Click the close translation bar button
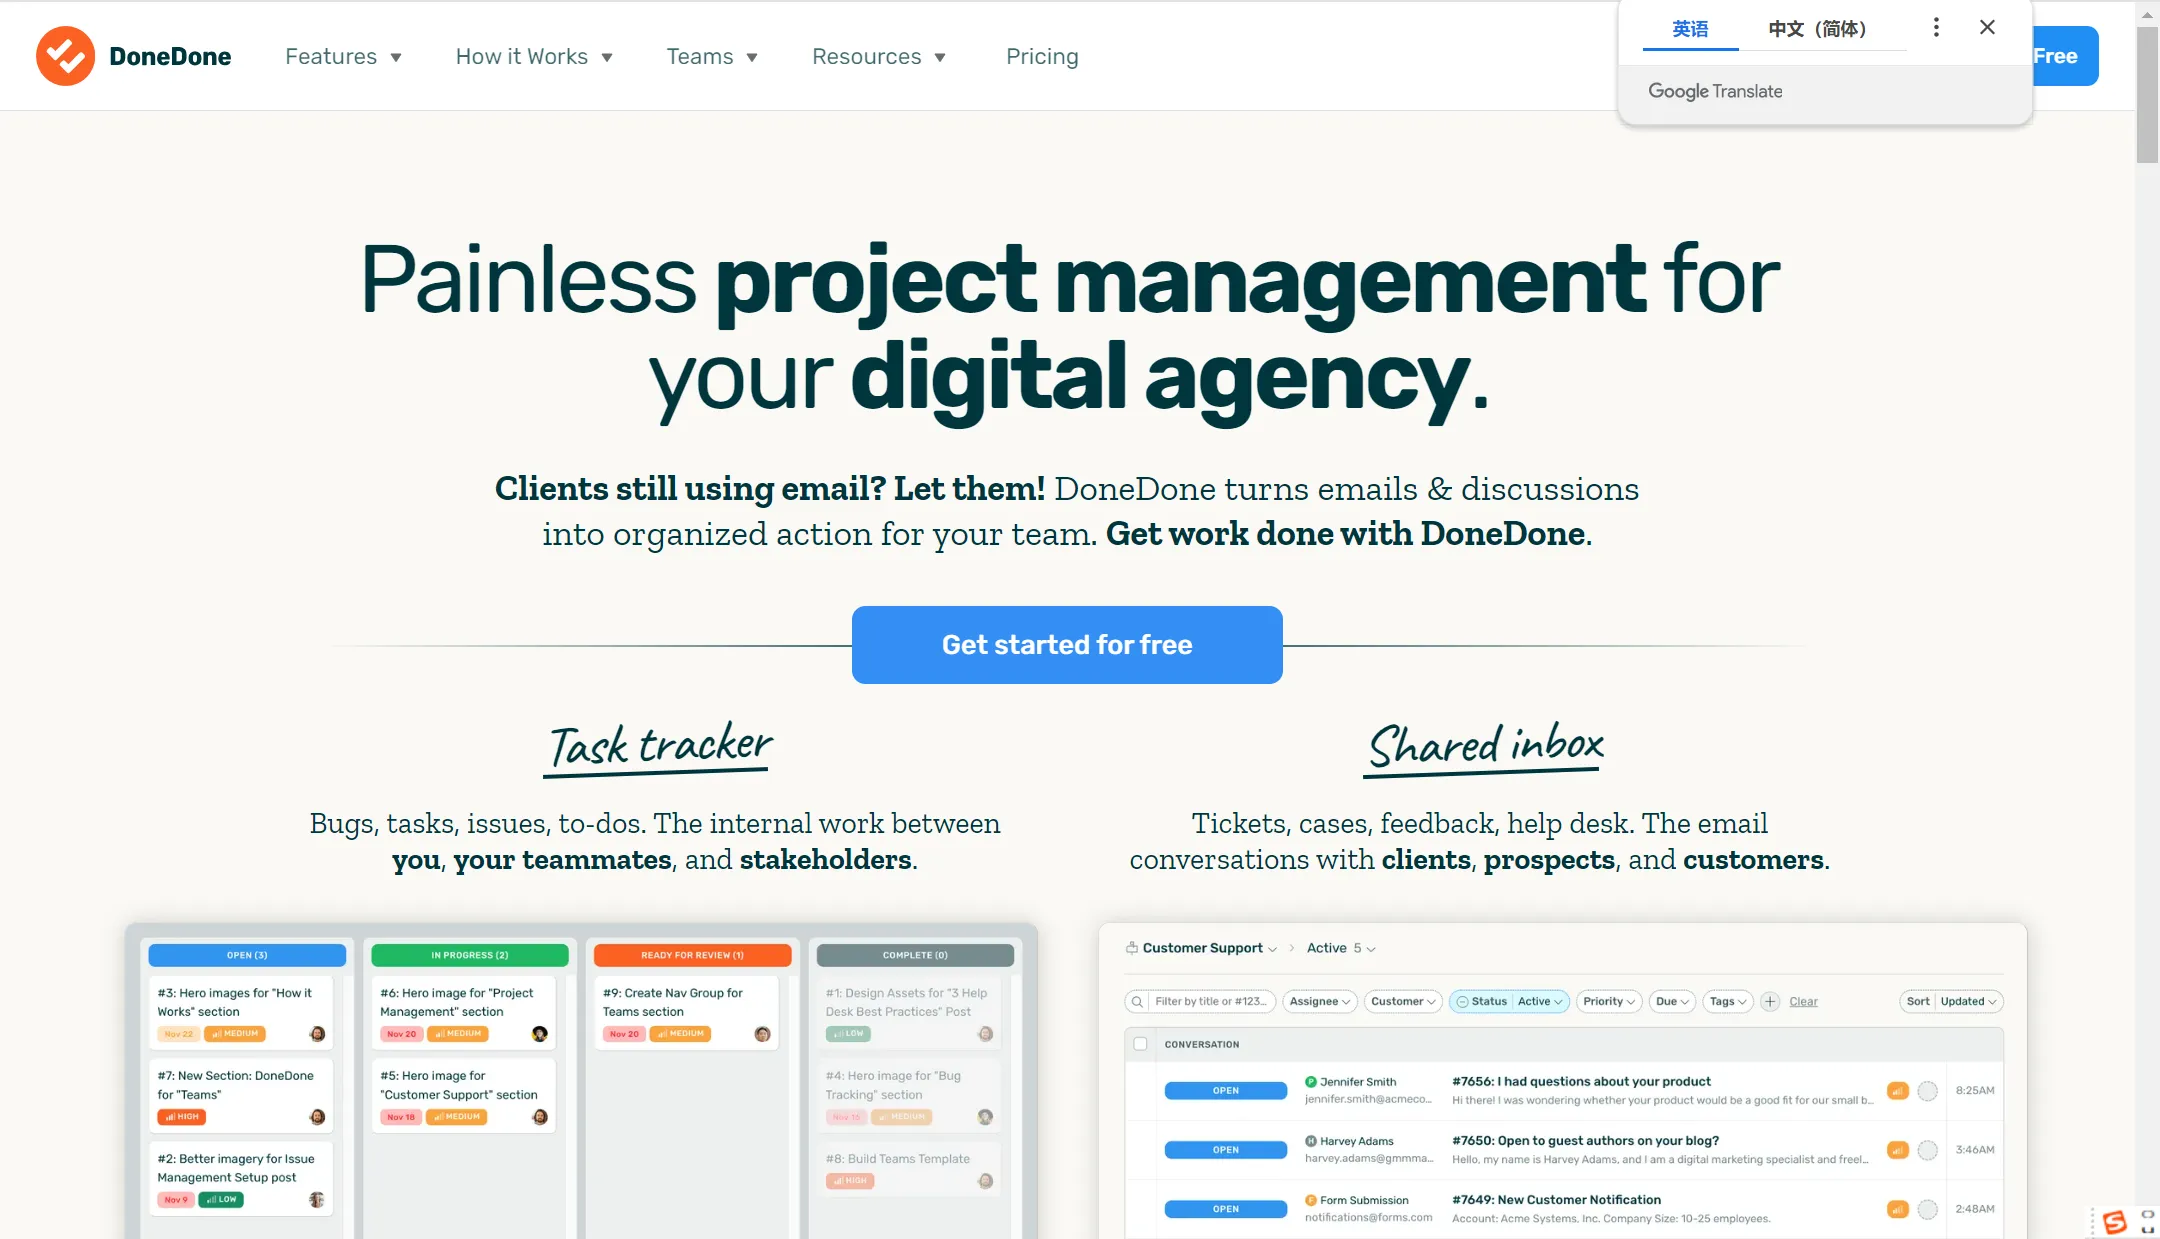This screenshot has height=1239, width=2160. pos(1988,27)
